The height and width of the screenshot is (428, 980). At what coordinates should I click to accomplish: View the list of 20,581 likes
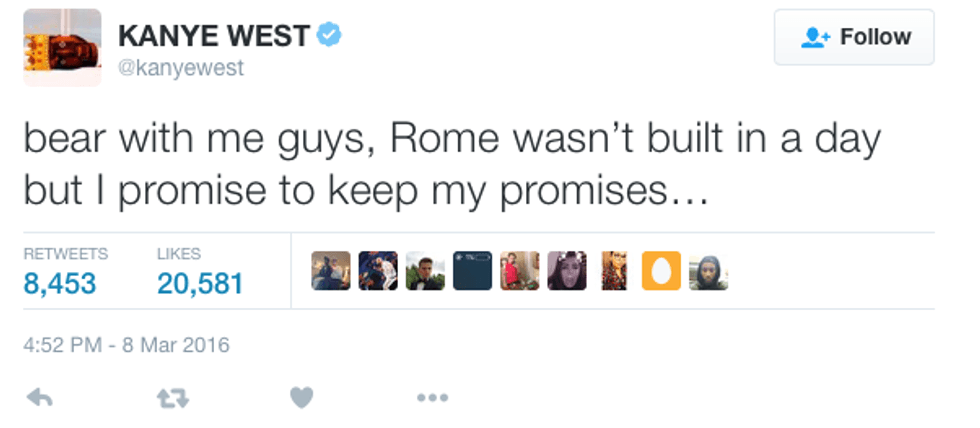(200, 284)
